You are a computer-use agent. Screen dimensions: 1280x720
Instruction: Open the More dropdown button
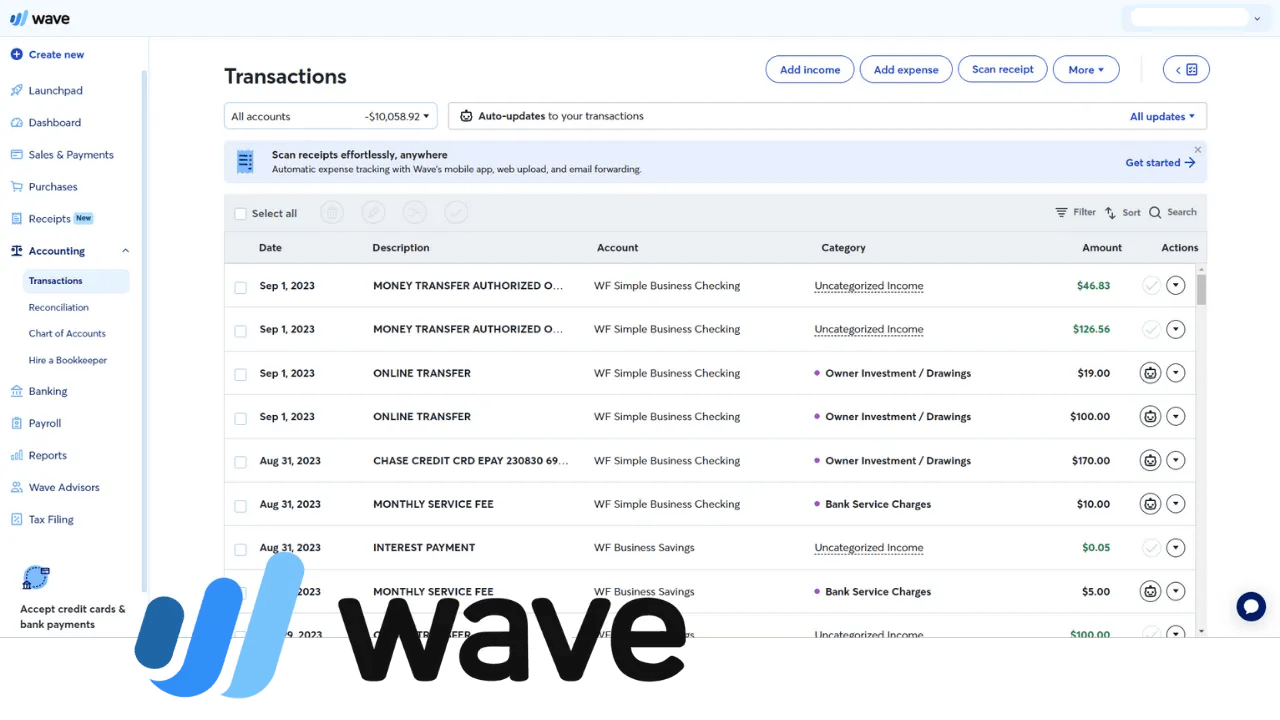(1086, 69)
